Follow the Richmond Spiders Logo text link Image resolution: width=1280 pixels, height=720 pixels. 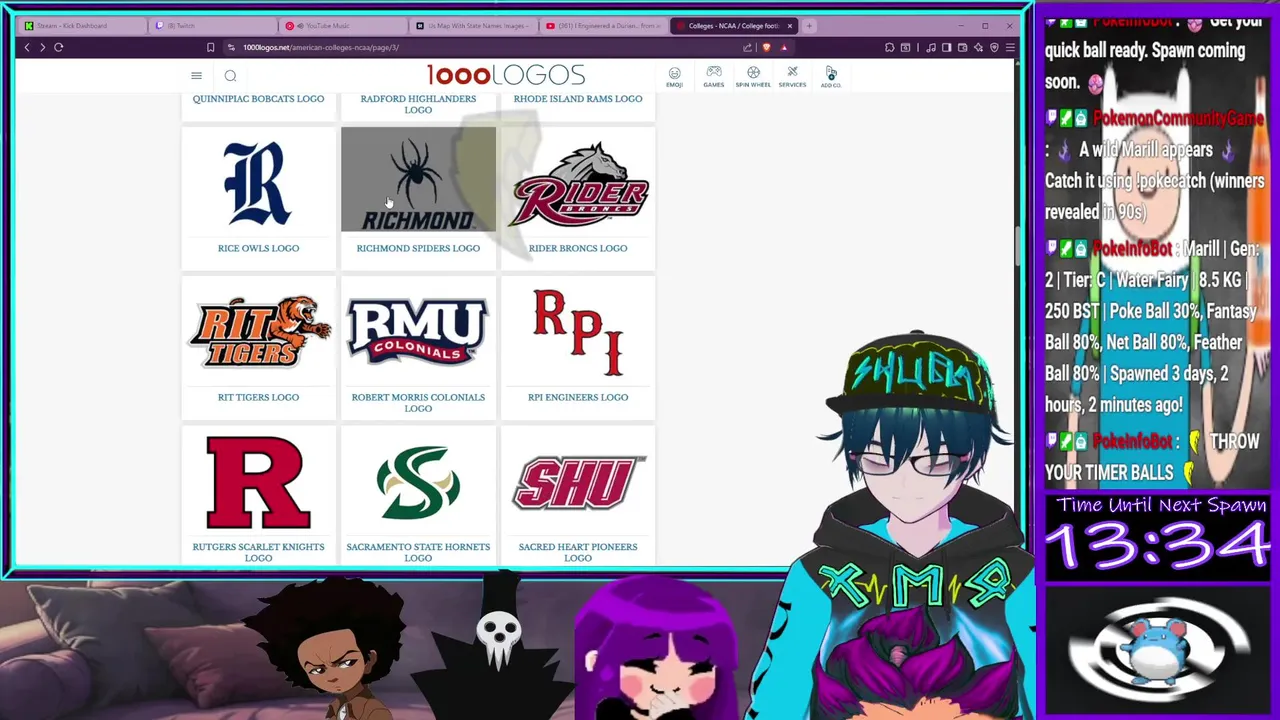click(418, 248)
